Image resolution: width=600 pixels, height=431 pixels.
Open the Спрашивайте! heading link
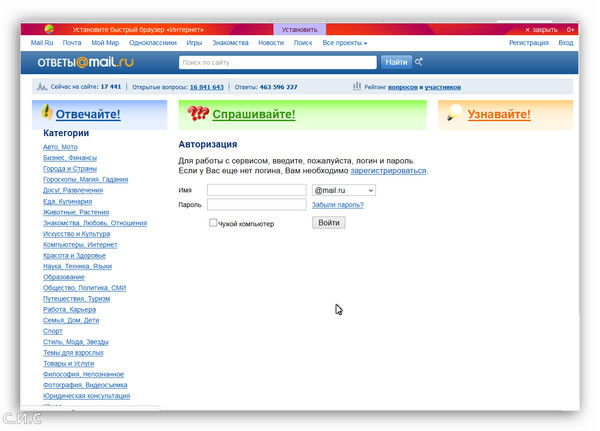(254, 114)
